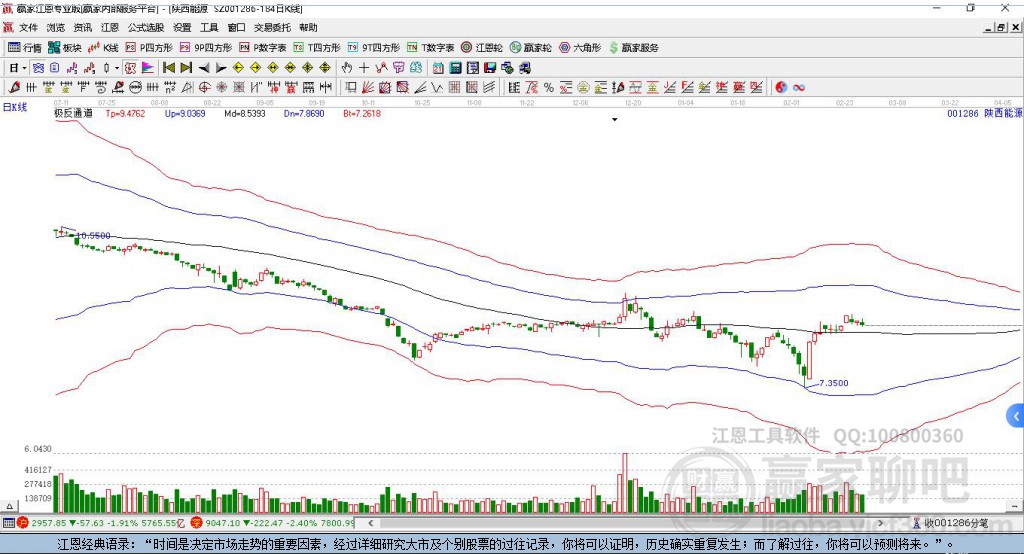Step back with black left arrow
Screen dimensions: 1024x554
[x=204, y=68]
